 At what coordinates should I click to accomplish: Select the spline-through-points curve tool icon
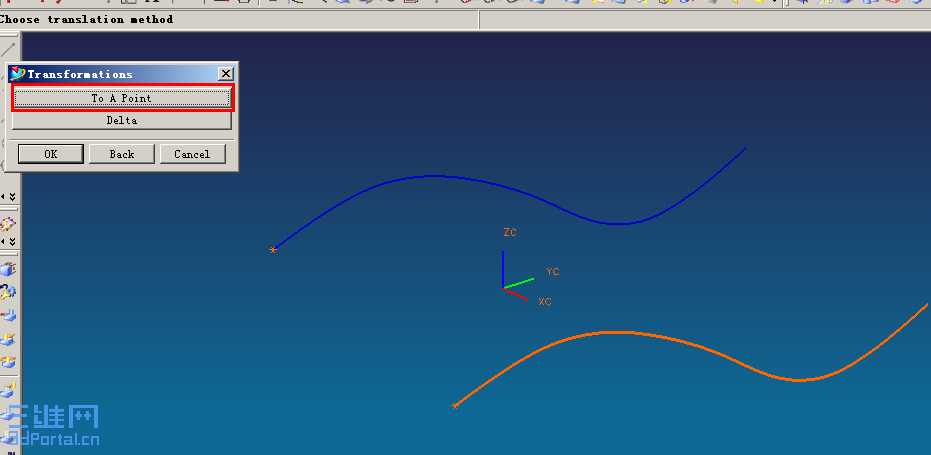8,225
